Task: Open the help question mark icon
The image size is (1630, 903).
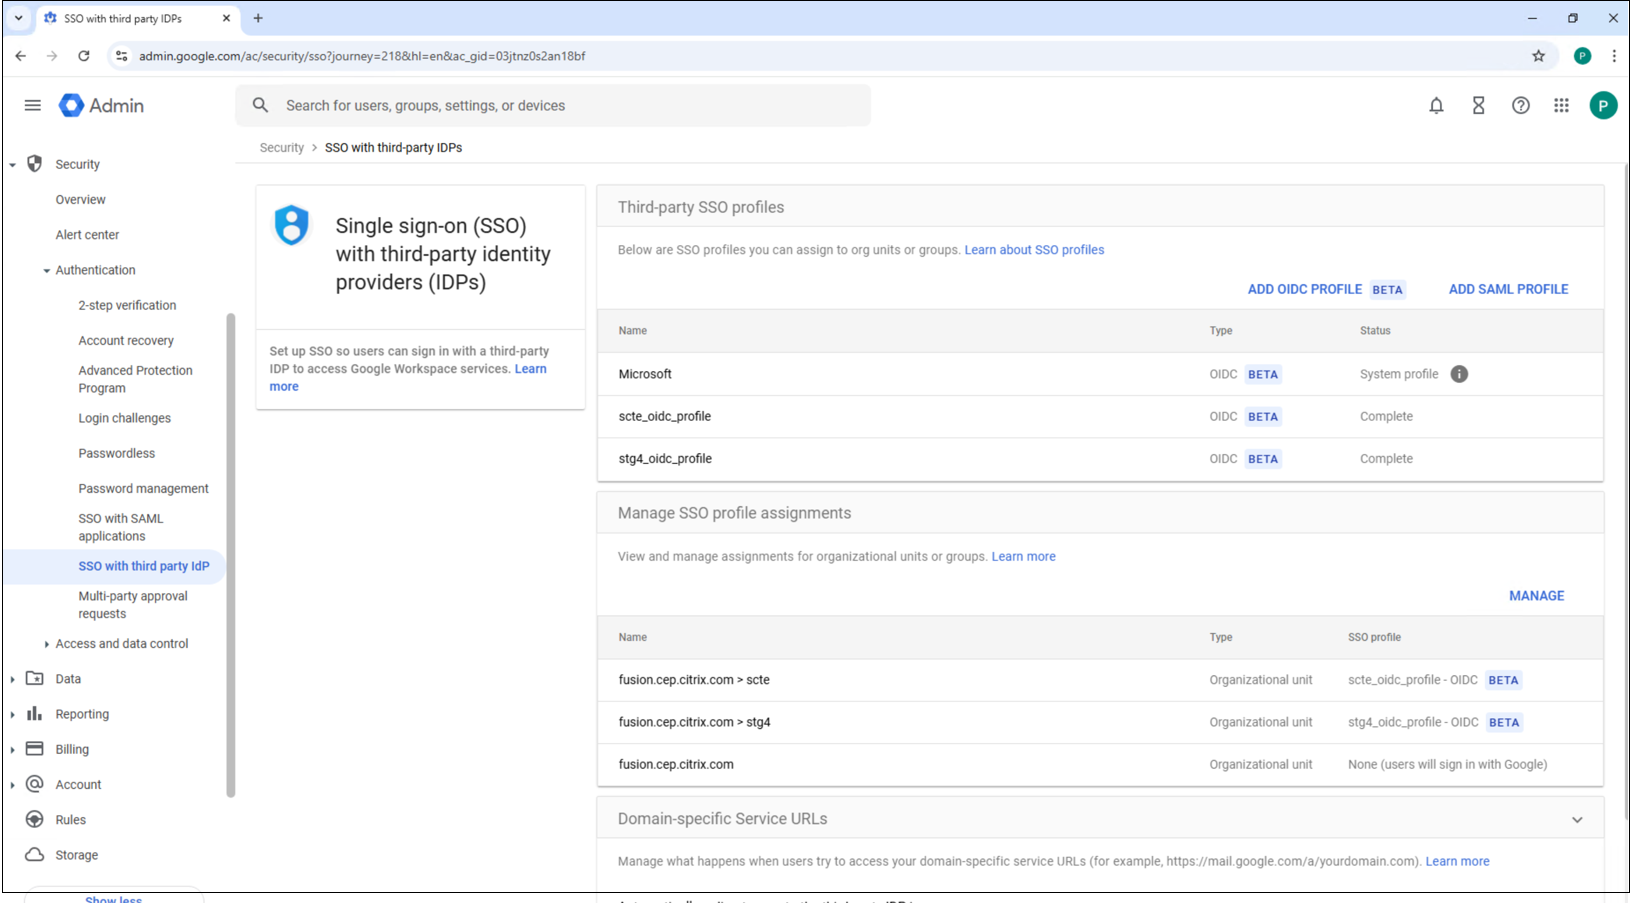Action: pyautogui.click(x=1520, y=106)
